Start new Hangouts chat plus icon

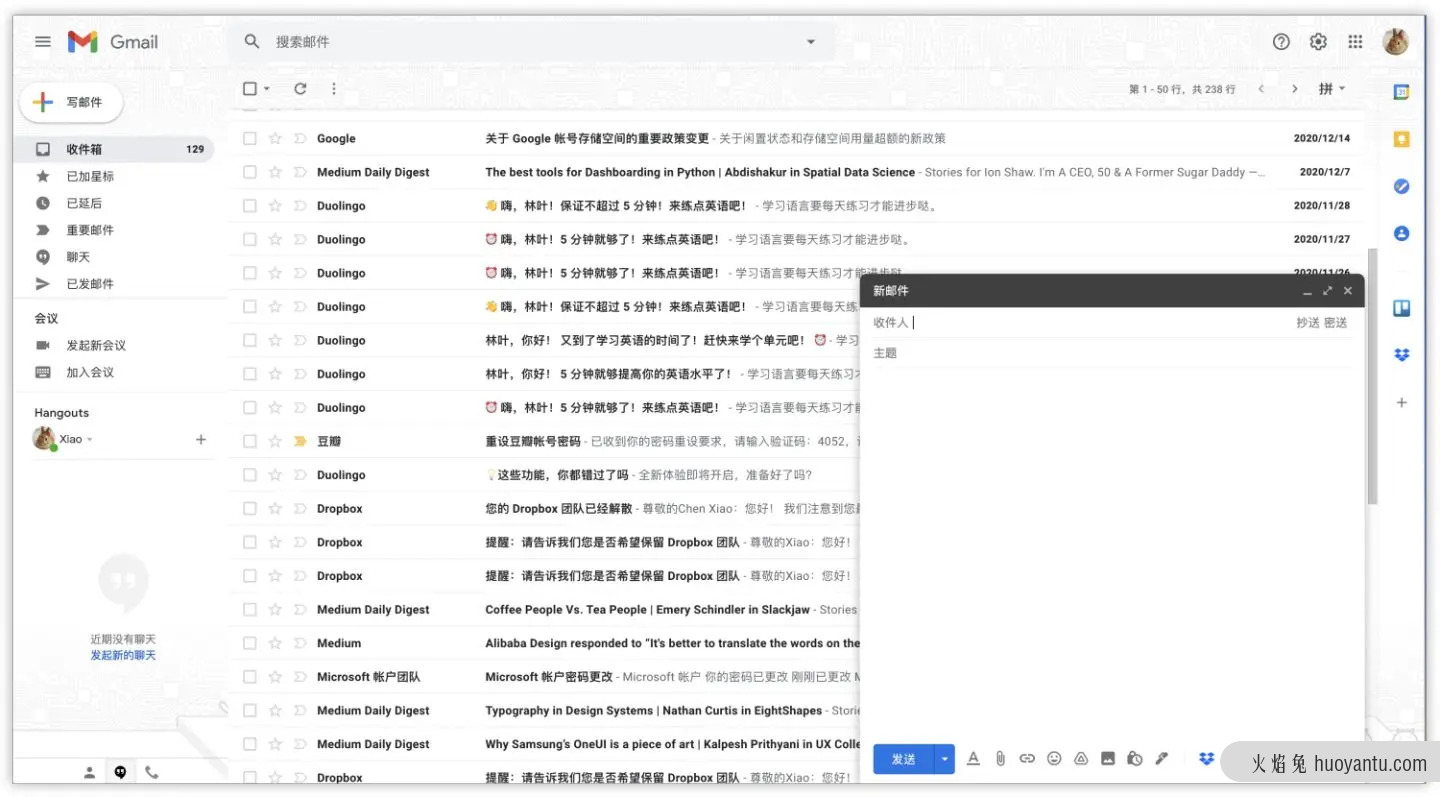pos(201,439)
